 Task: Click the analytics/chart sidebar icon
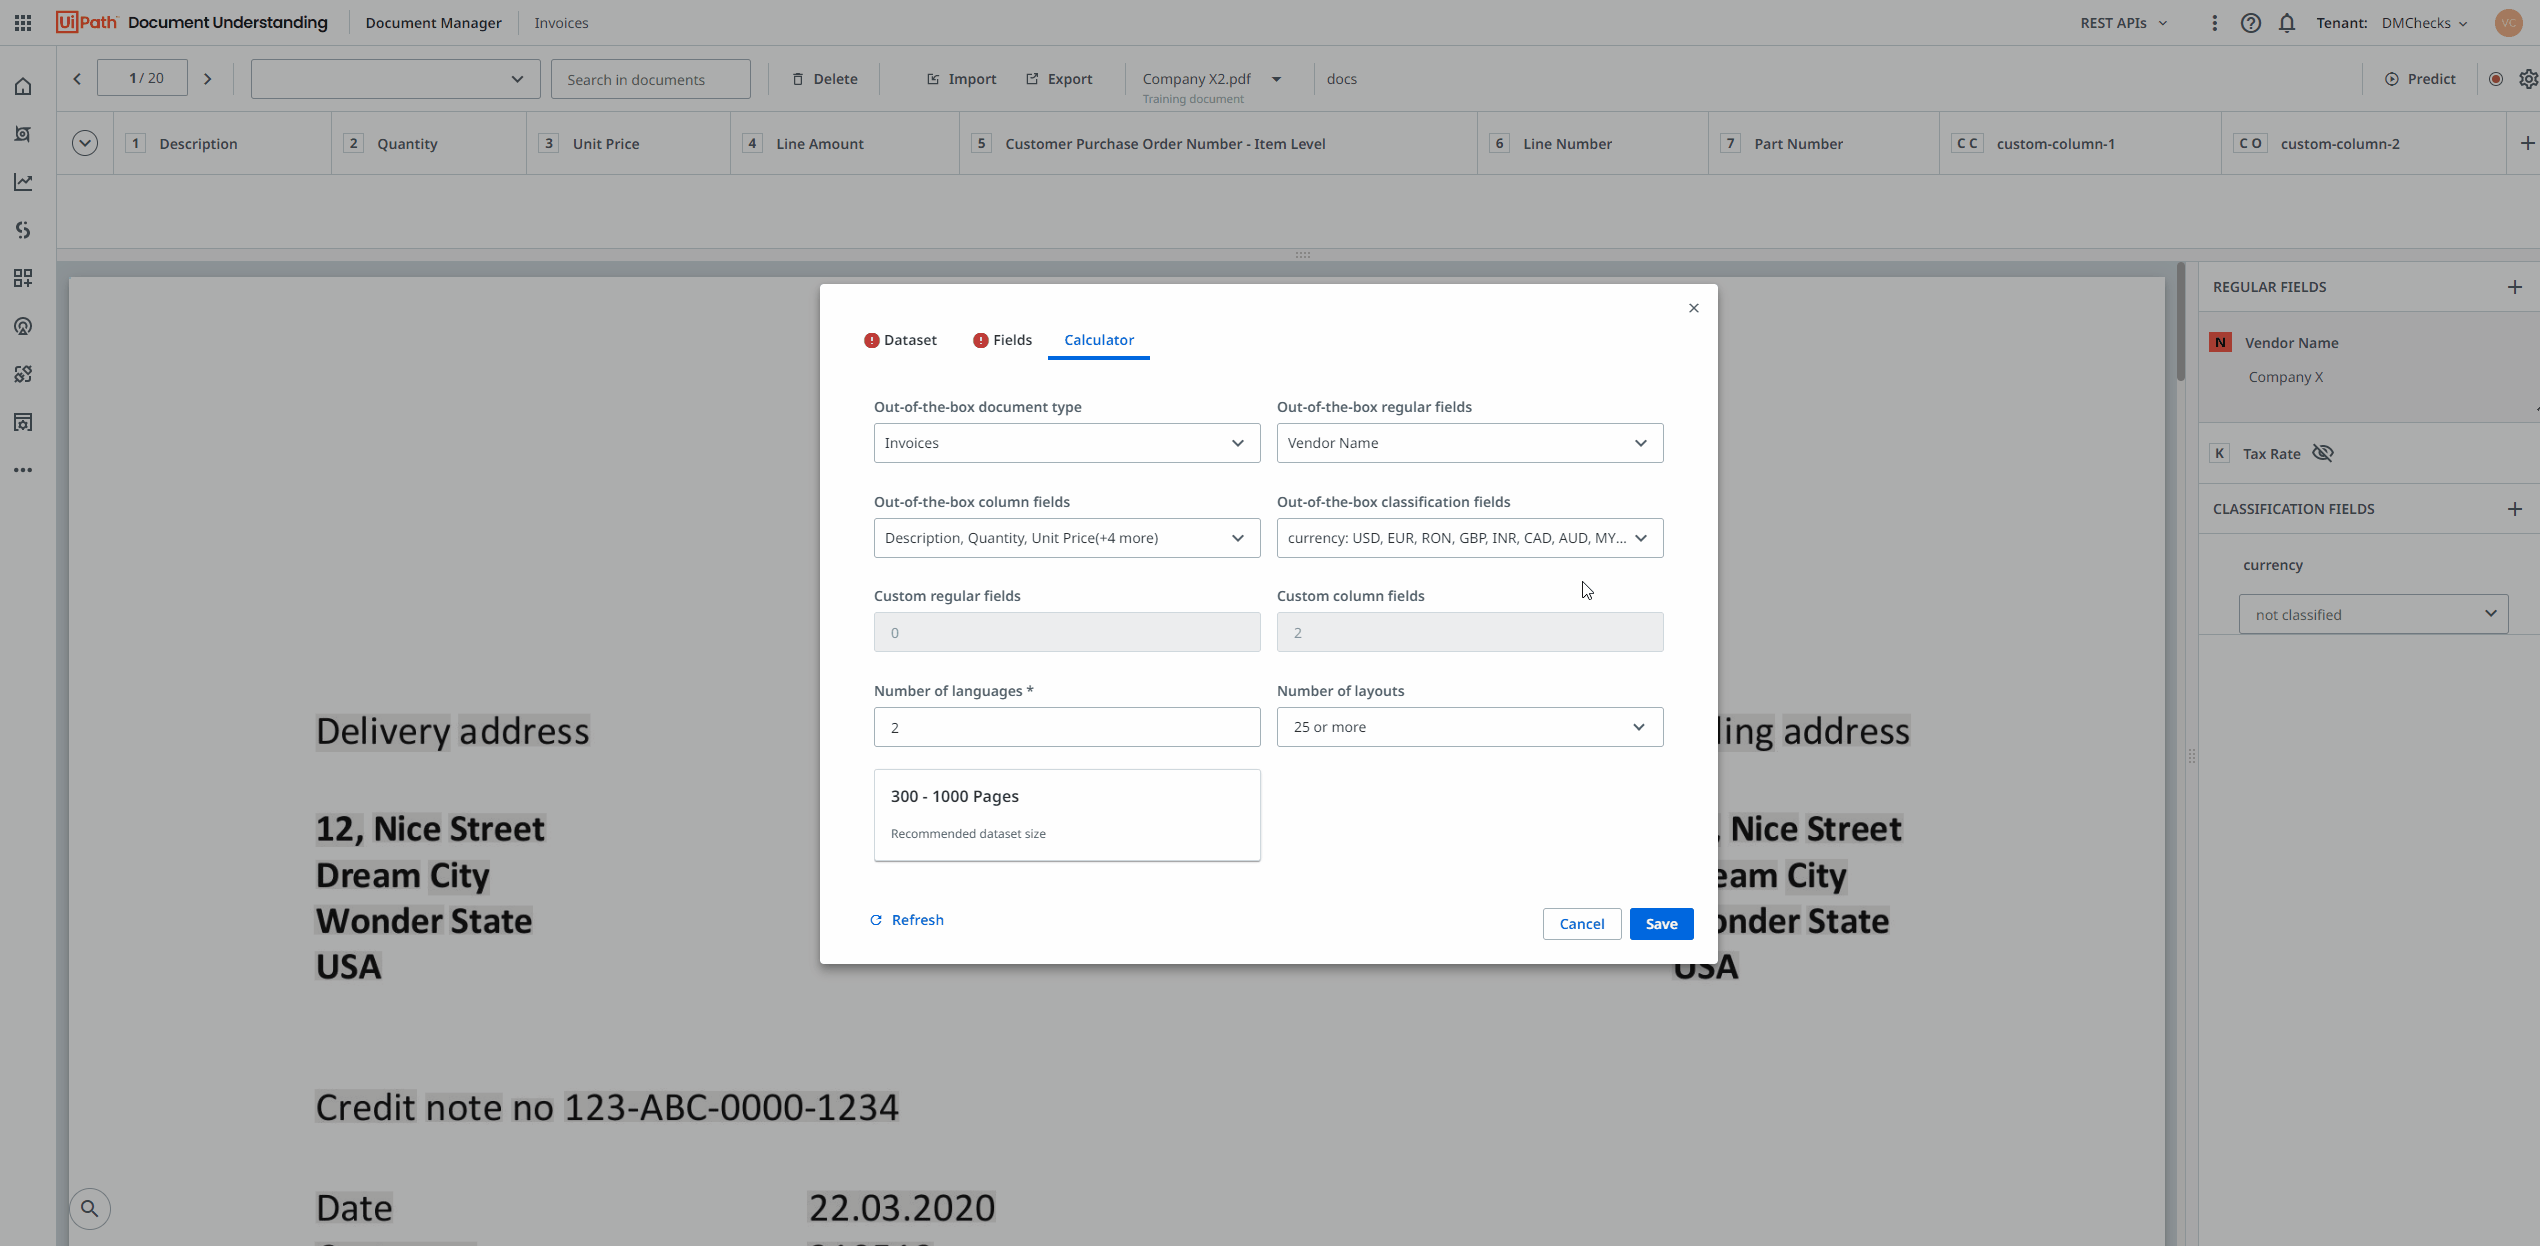pyautogui.click(x=23, y=180)
